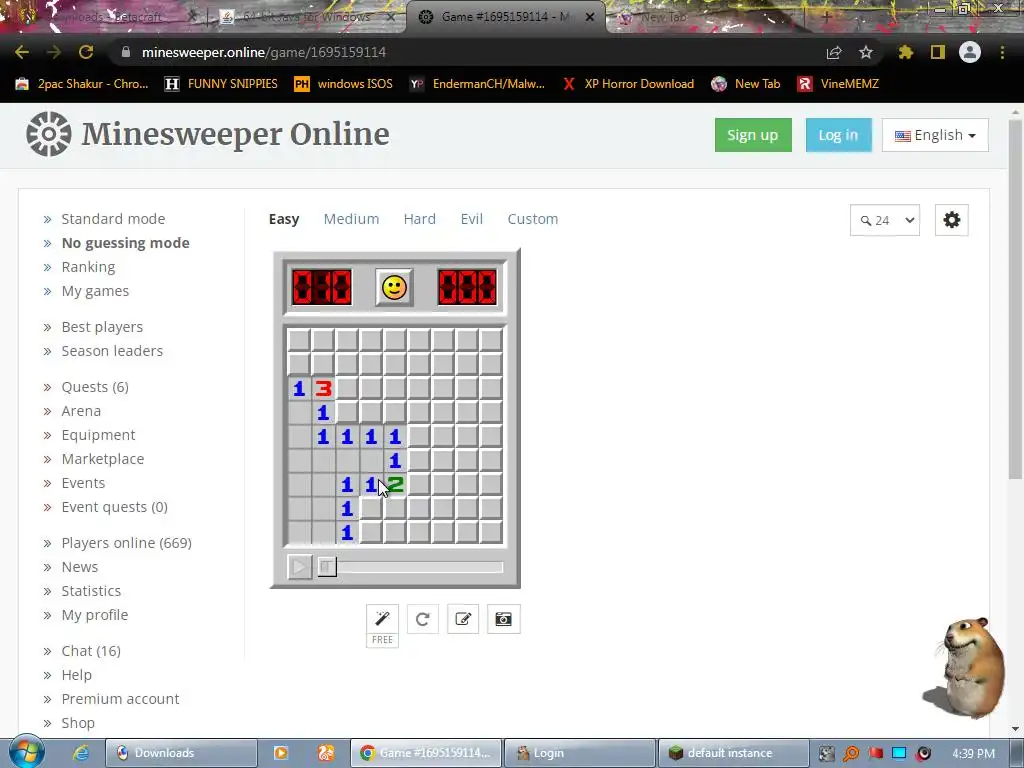Select the Hard difficulty tab
This screenshot has height=768, width=1024.
click(x=419, y=219)
